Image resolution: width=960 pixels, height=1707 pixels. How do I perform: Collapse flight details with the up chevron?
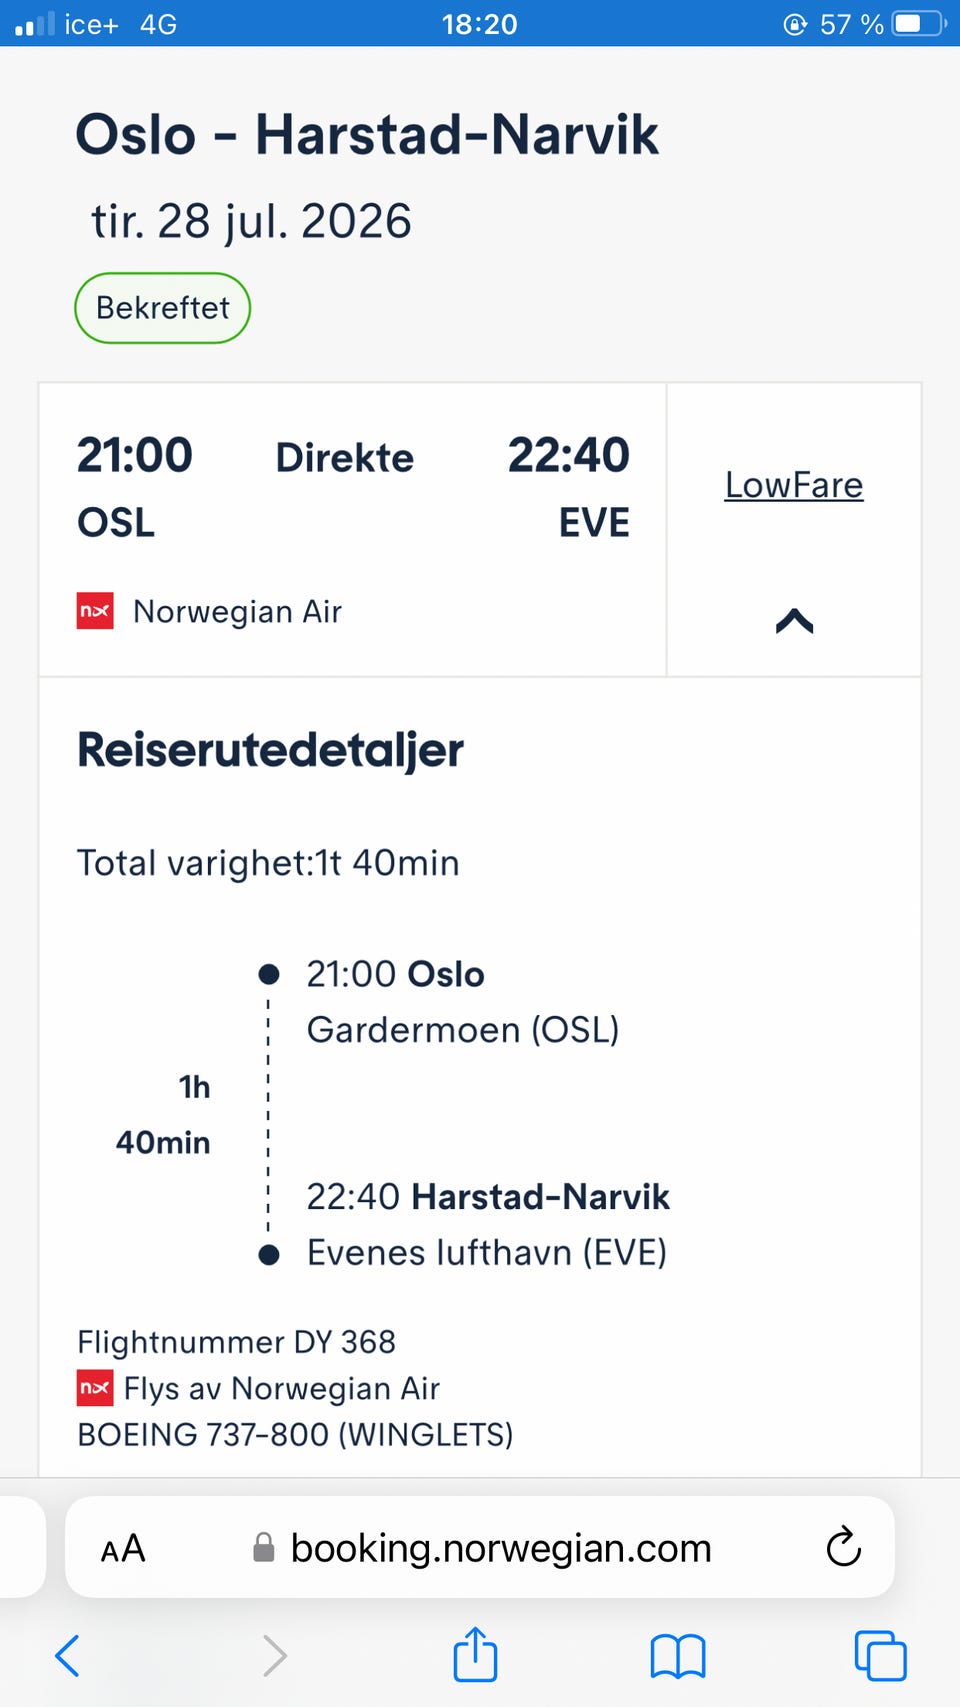tap(794, 621)
